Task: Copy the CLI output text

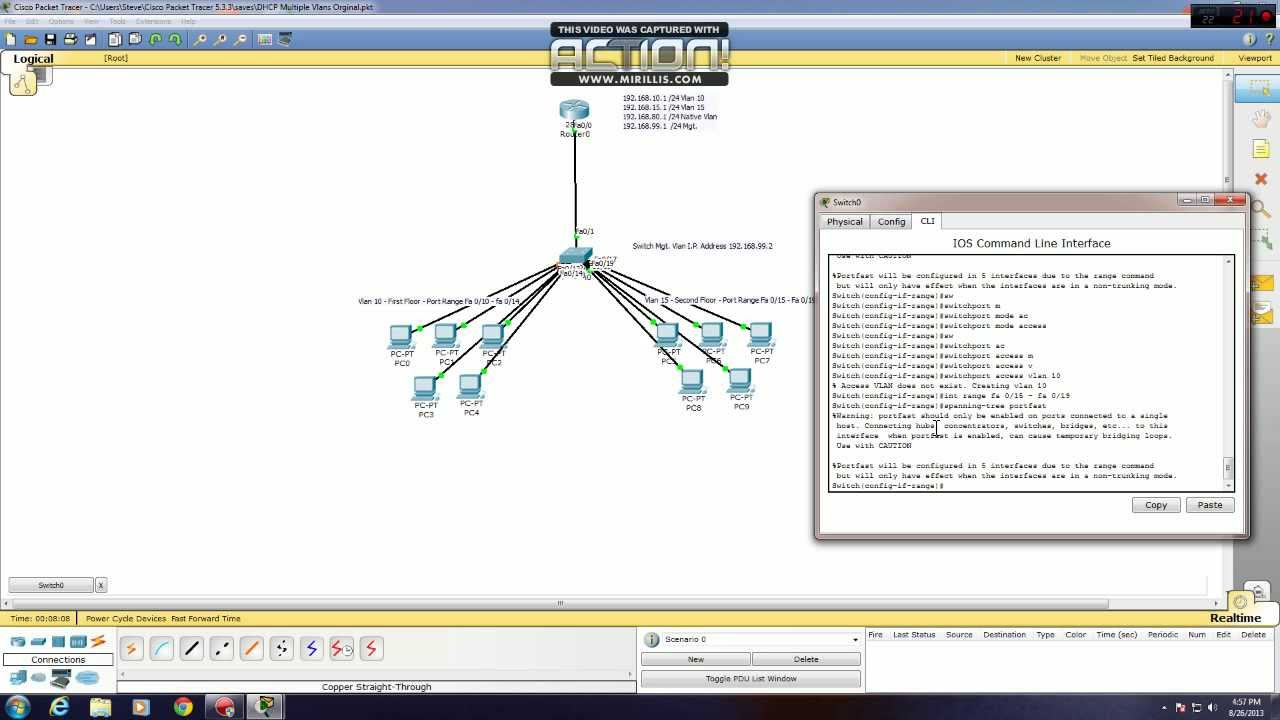Action: coord(1156,505)
